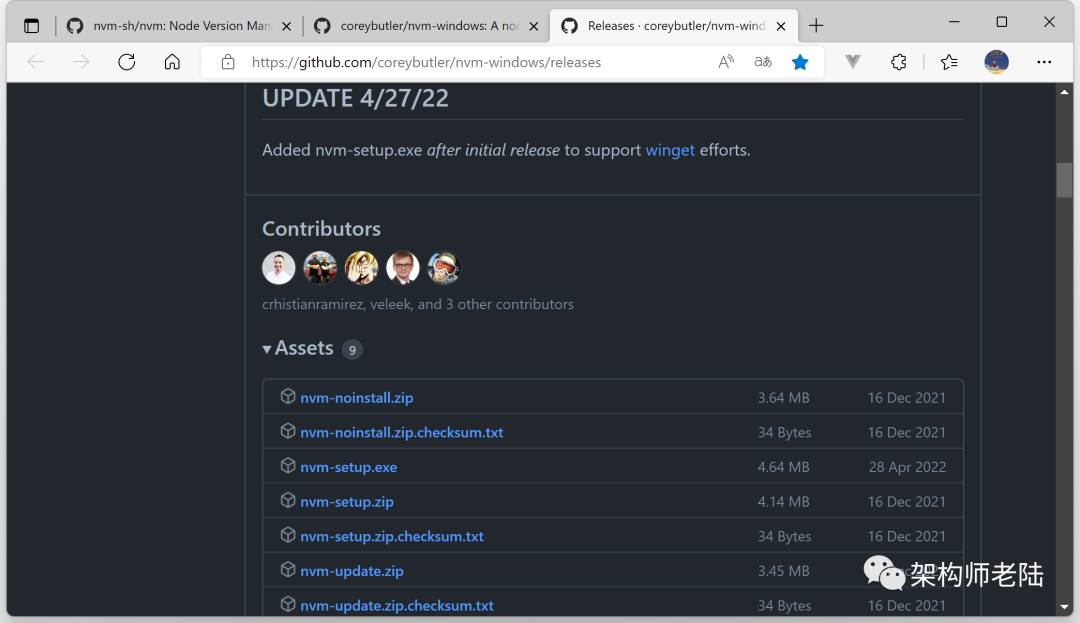The height and width of the screenshot is (623, 1080).
Task: Click the 28 Apr 2022 date
Action: point(907,467)
